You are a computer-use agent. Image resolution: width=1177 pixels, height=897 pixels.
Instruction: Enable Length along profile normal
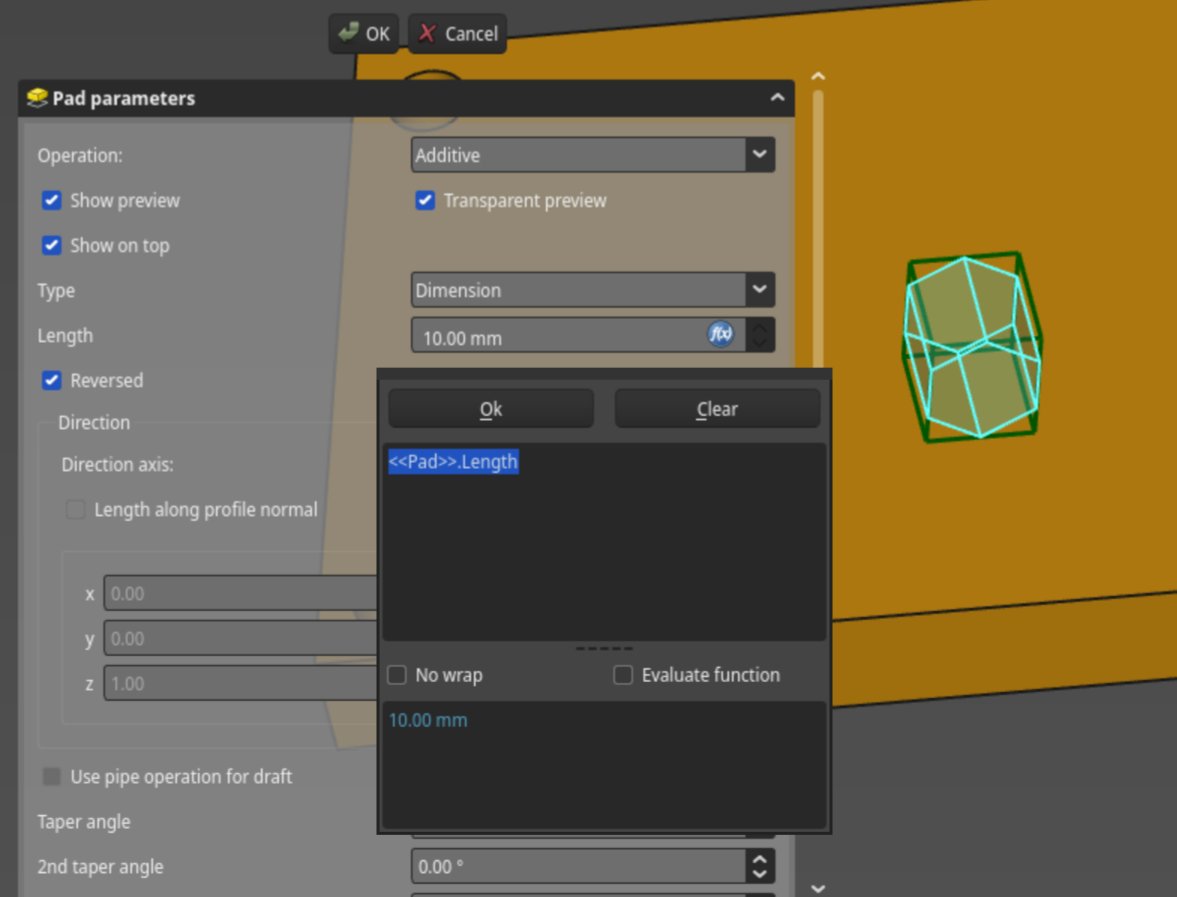[x=75, y=509]
